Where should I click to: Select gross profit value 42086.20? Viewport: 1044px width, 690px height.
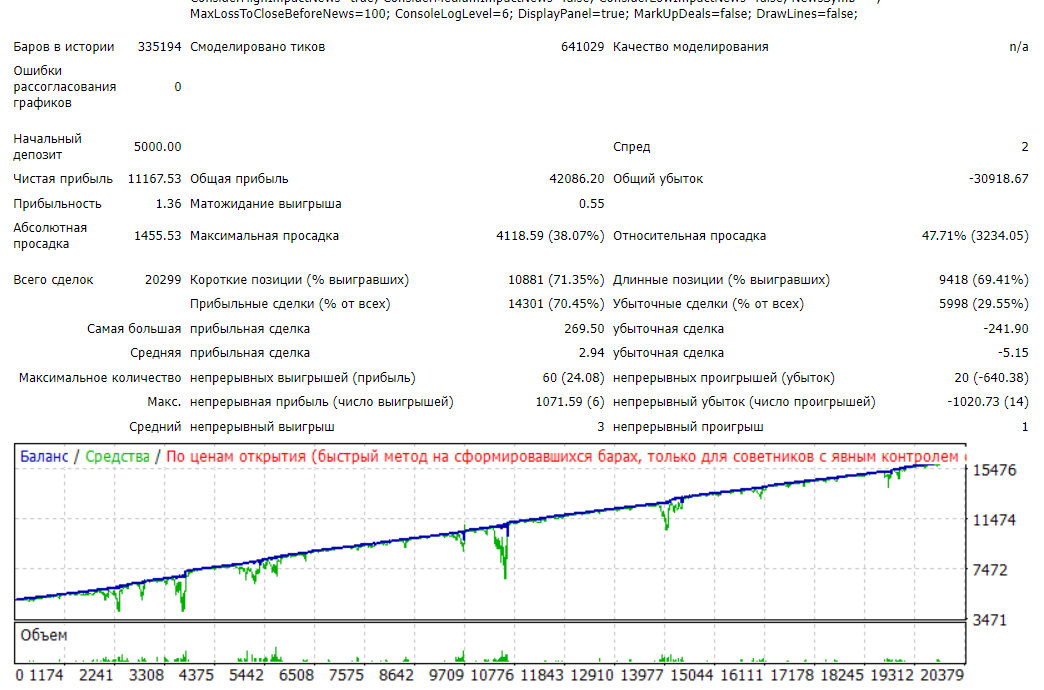[577, 179]
